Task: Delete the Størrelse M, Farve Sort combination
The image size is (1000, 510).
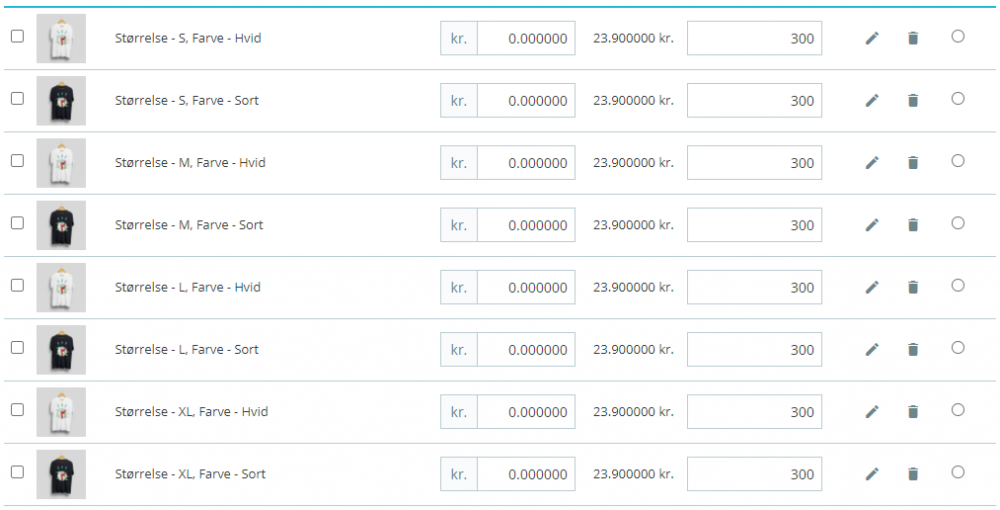Action: (912, 225)
